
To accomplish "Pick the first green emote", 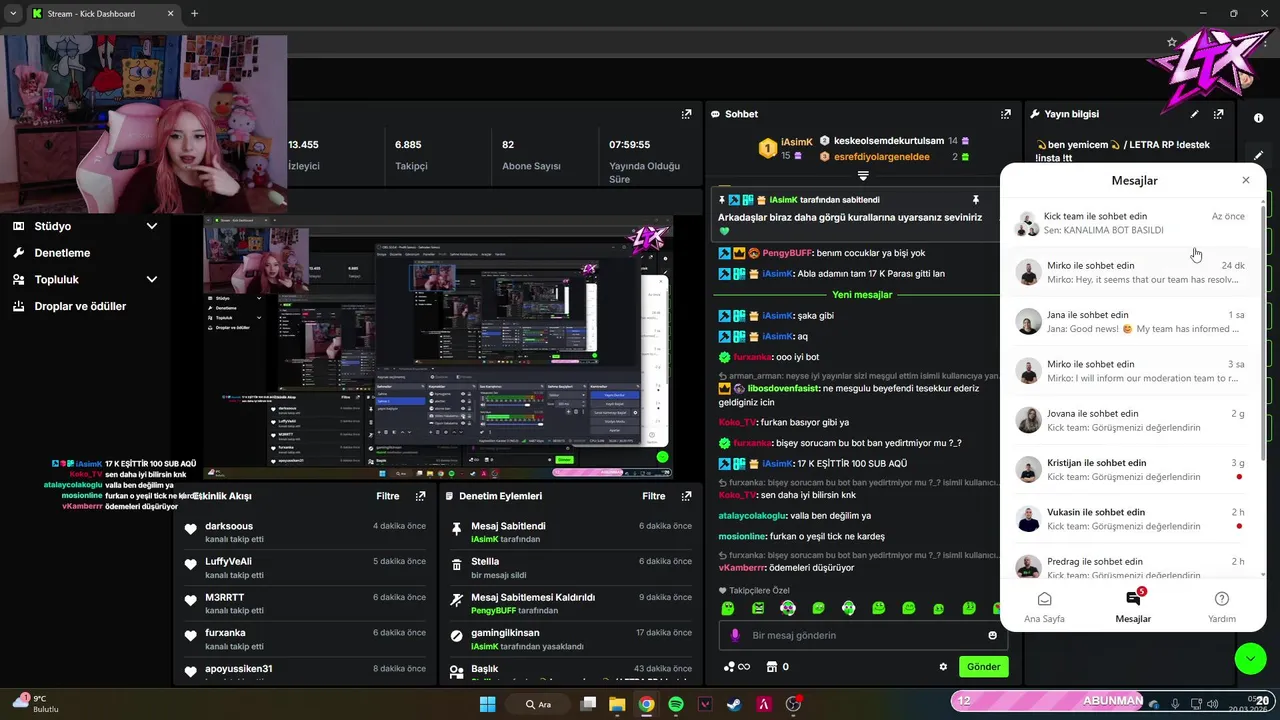I will 728,608.
